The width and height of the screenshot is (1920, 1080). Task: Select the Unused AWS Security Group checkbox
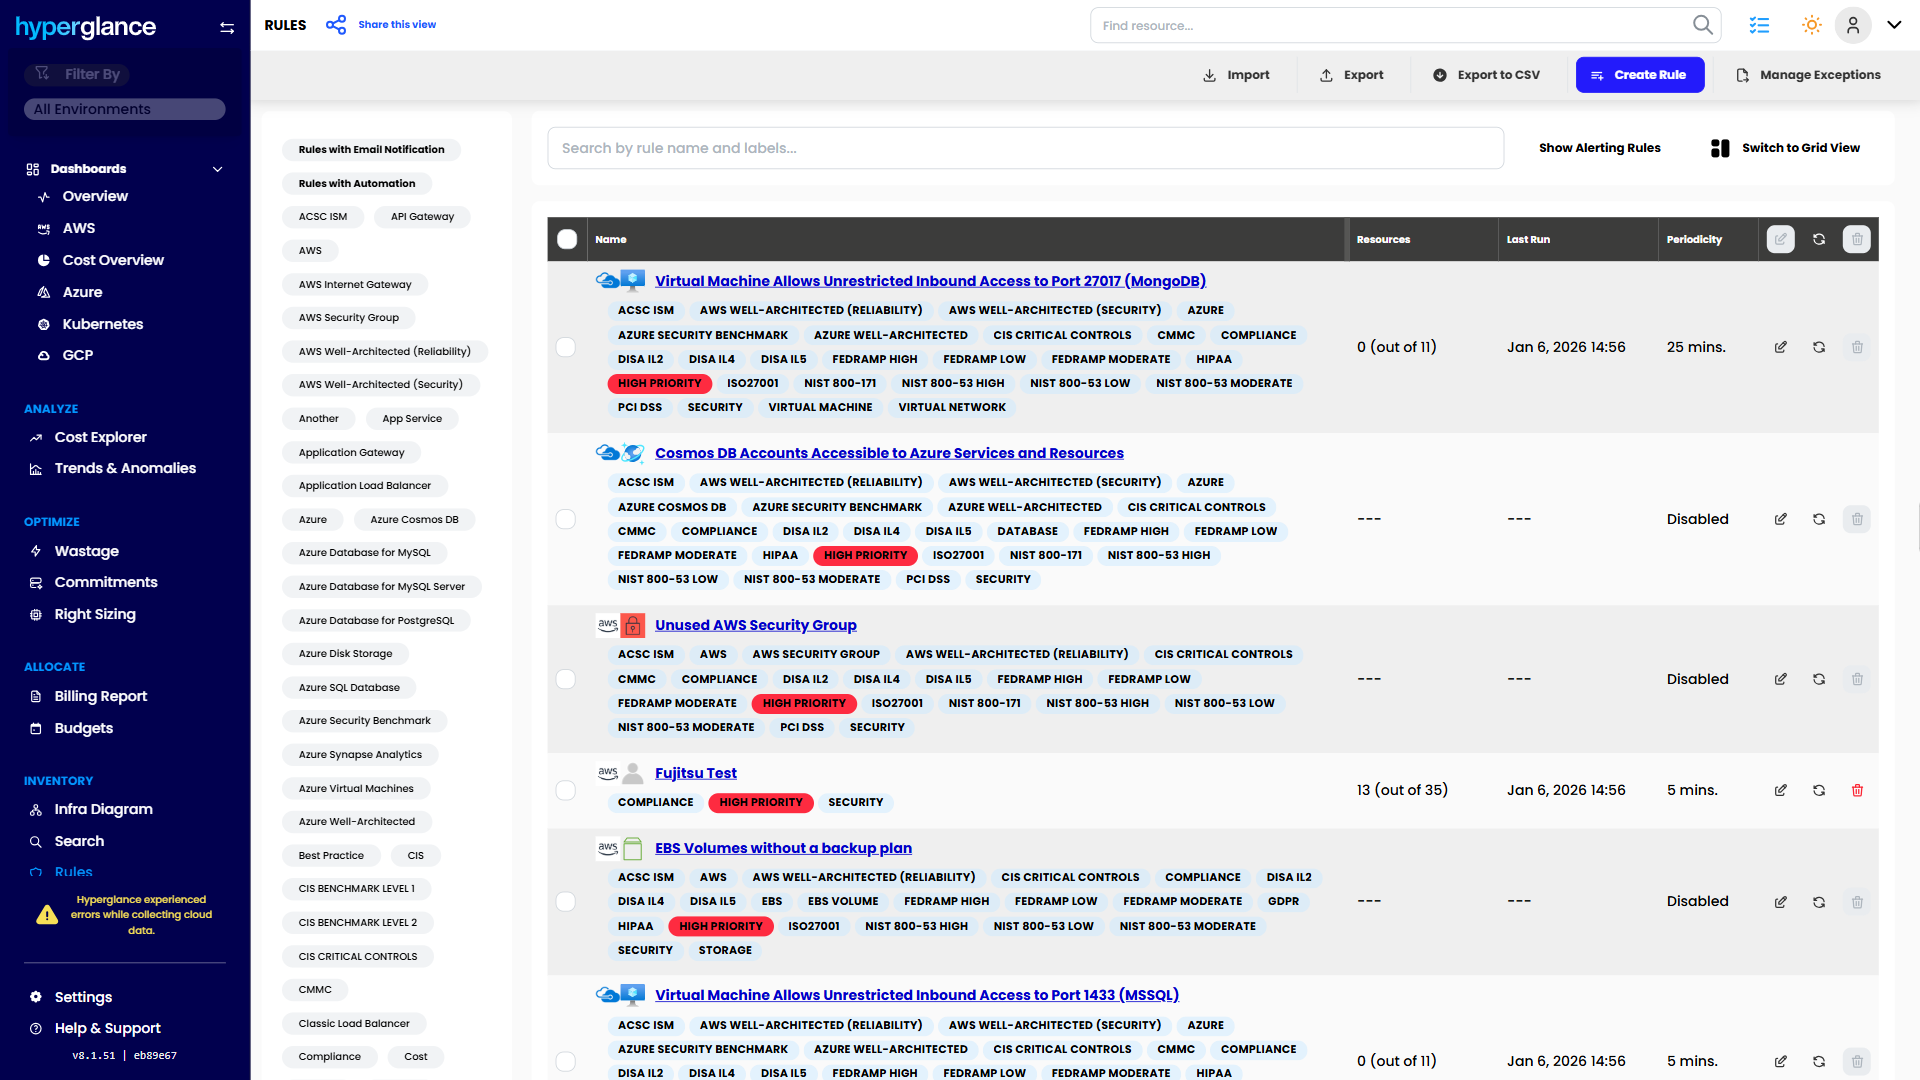pos(566,679)
